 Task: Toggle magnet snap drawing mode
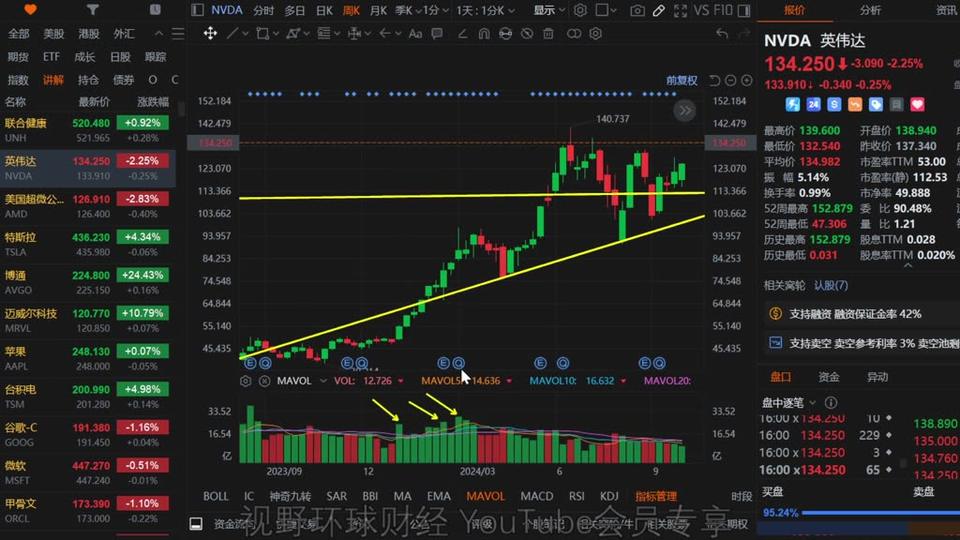(x=484, y=34)
